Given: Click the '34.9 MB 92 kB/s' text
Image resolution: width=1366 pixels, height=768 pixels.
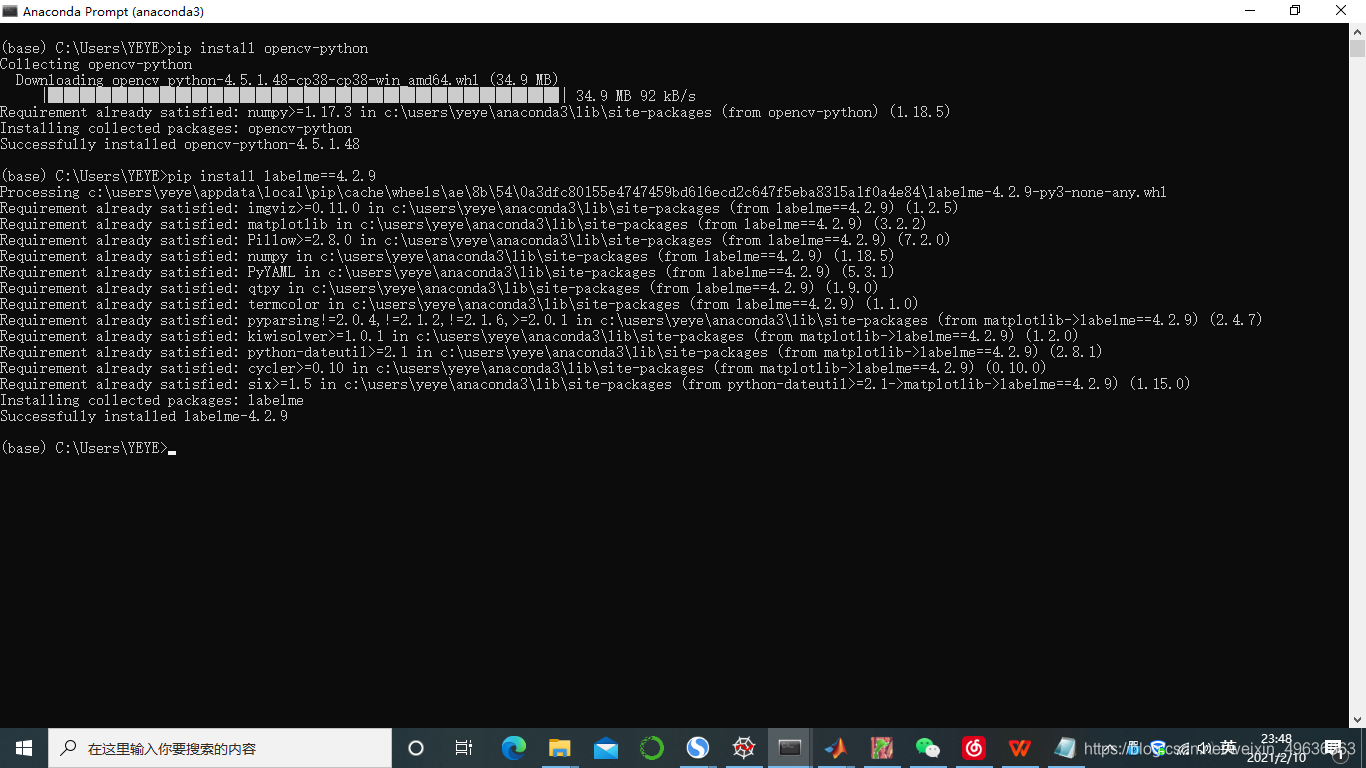Looking at the screenshot, I should [x=636, y=96].
